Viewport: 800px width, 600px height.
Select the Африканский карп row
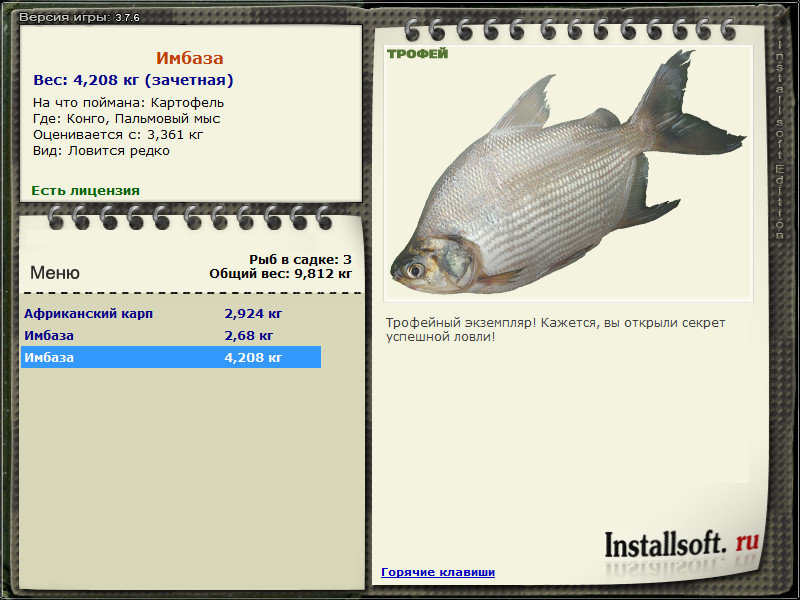(x=171, y=313)
